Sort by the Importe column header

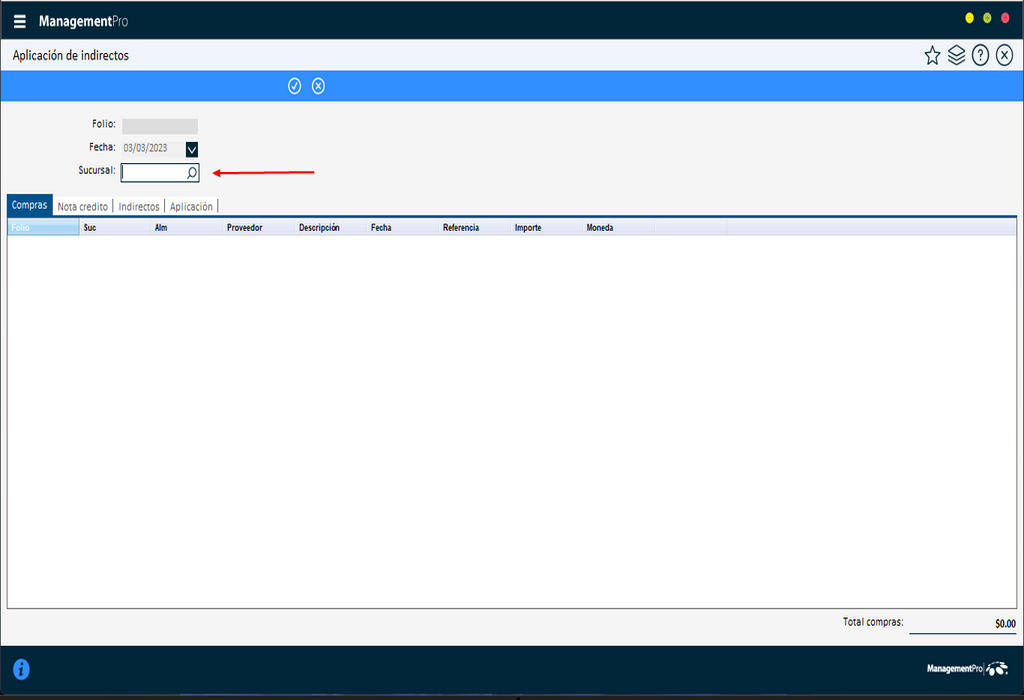528,228
